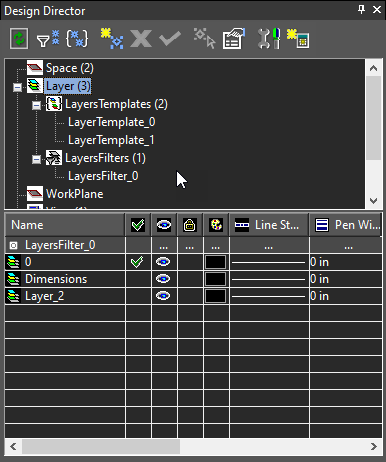The height and width of the screenshot is (462, 386).
Task: Click the lock column header icon
Action: tap(190, 225)
